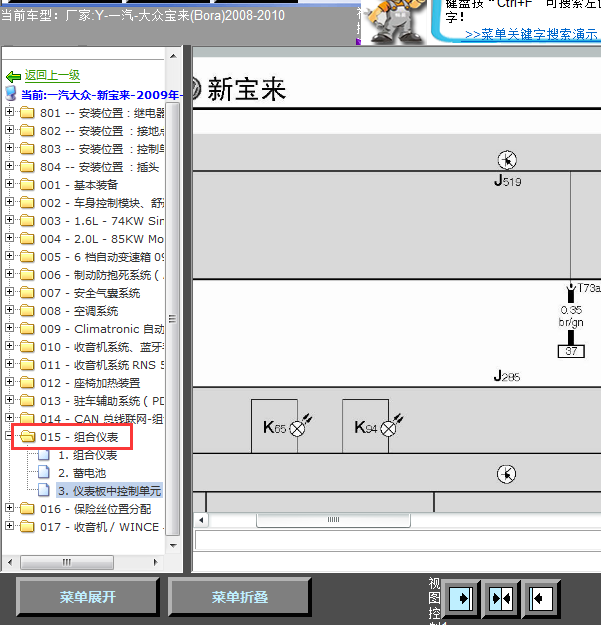Select the 011 收音机系统 RNS tree item
This screenshot has width=601, height=628.
102,365
